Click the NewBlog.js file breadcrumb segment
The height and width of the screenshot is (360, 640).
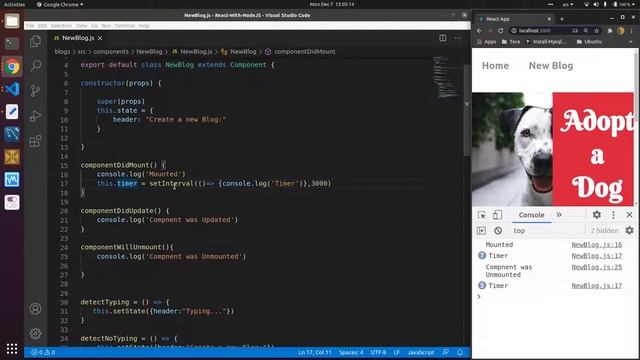(192, 52)
